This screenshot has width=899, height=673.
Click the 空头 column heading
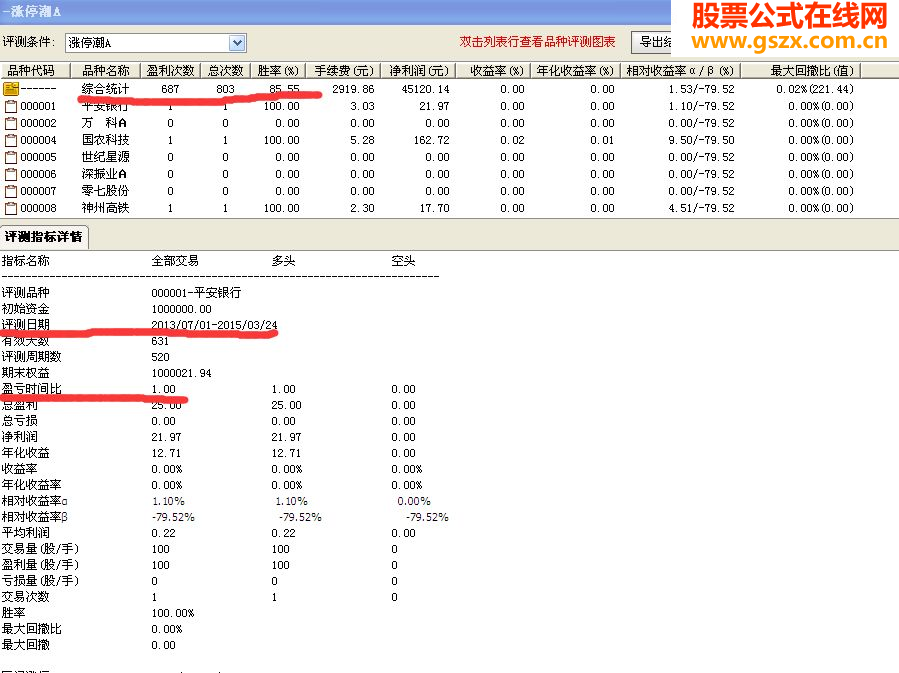(x=403, y=261)
